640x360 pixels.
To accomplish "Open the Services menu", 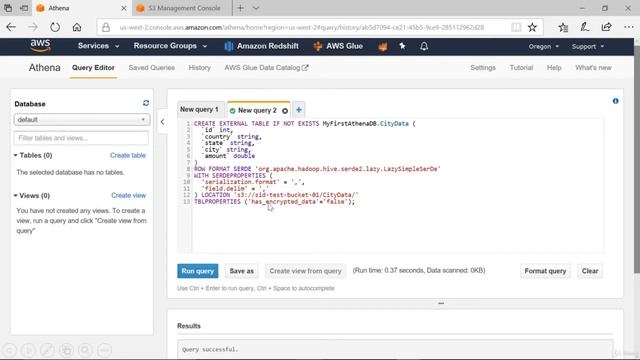I will click(98, 46).
